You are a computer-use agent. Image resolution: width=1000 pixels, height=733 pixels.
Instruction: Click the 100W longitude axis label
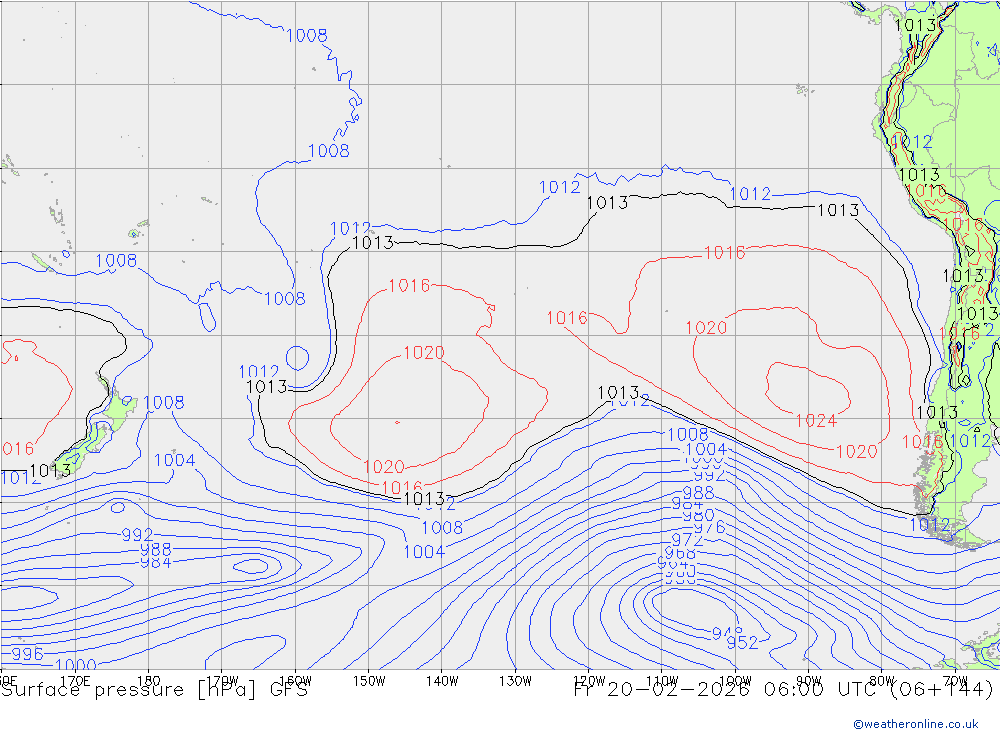[735, 681]
